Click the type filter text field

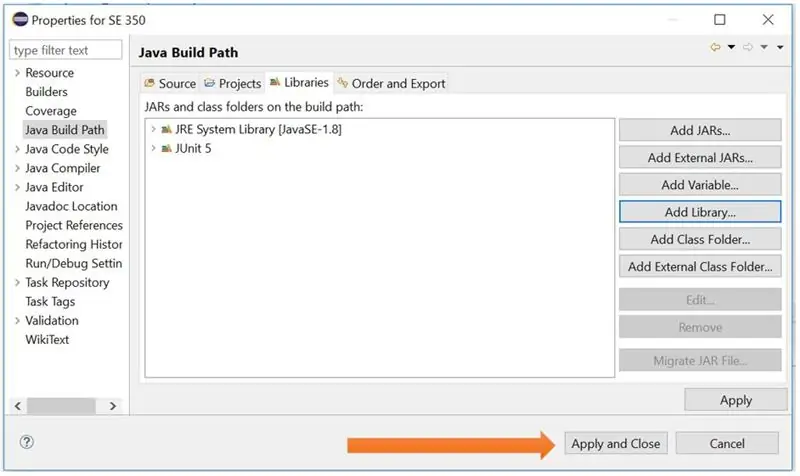pyautogui.click(x=65, y=50)
